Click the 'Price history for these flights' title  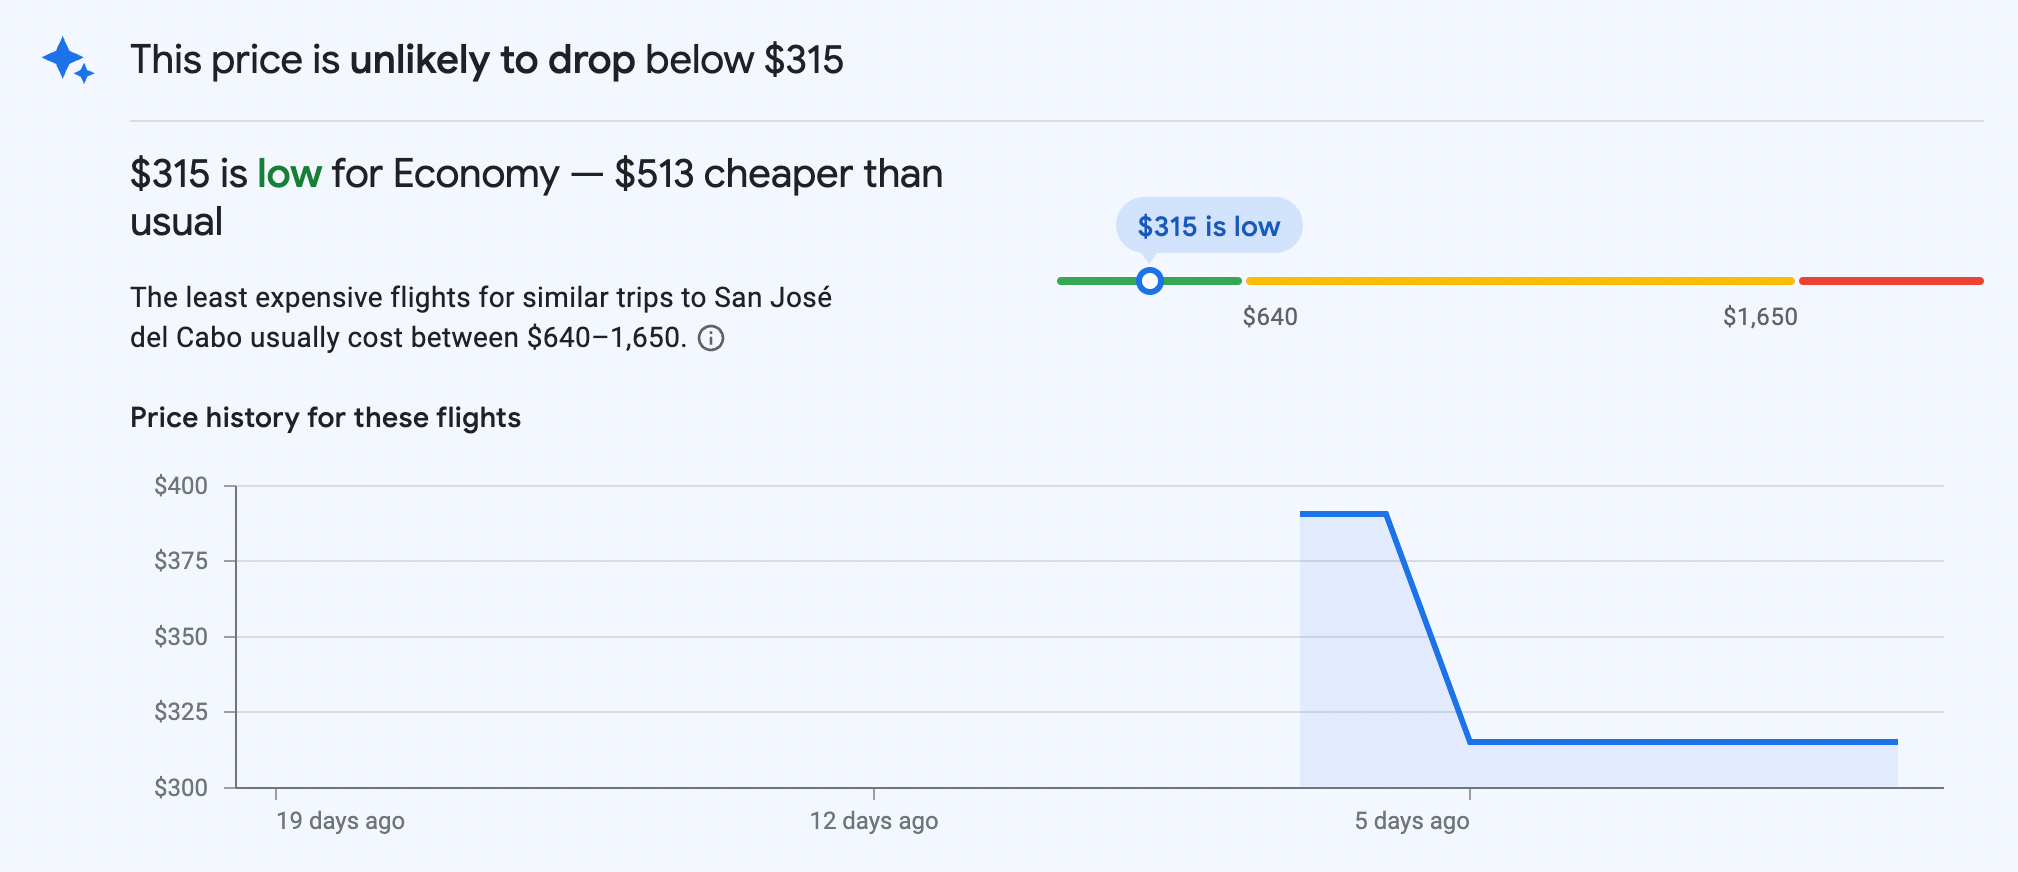pos(325,417)
